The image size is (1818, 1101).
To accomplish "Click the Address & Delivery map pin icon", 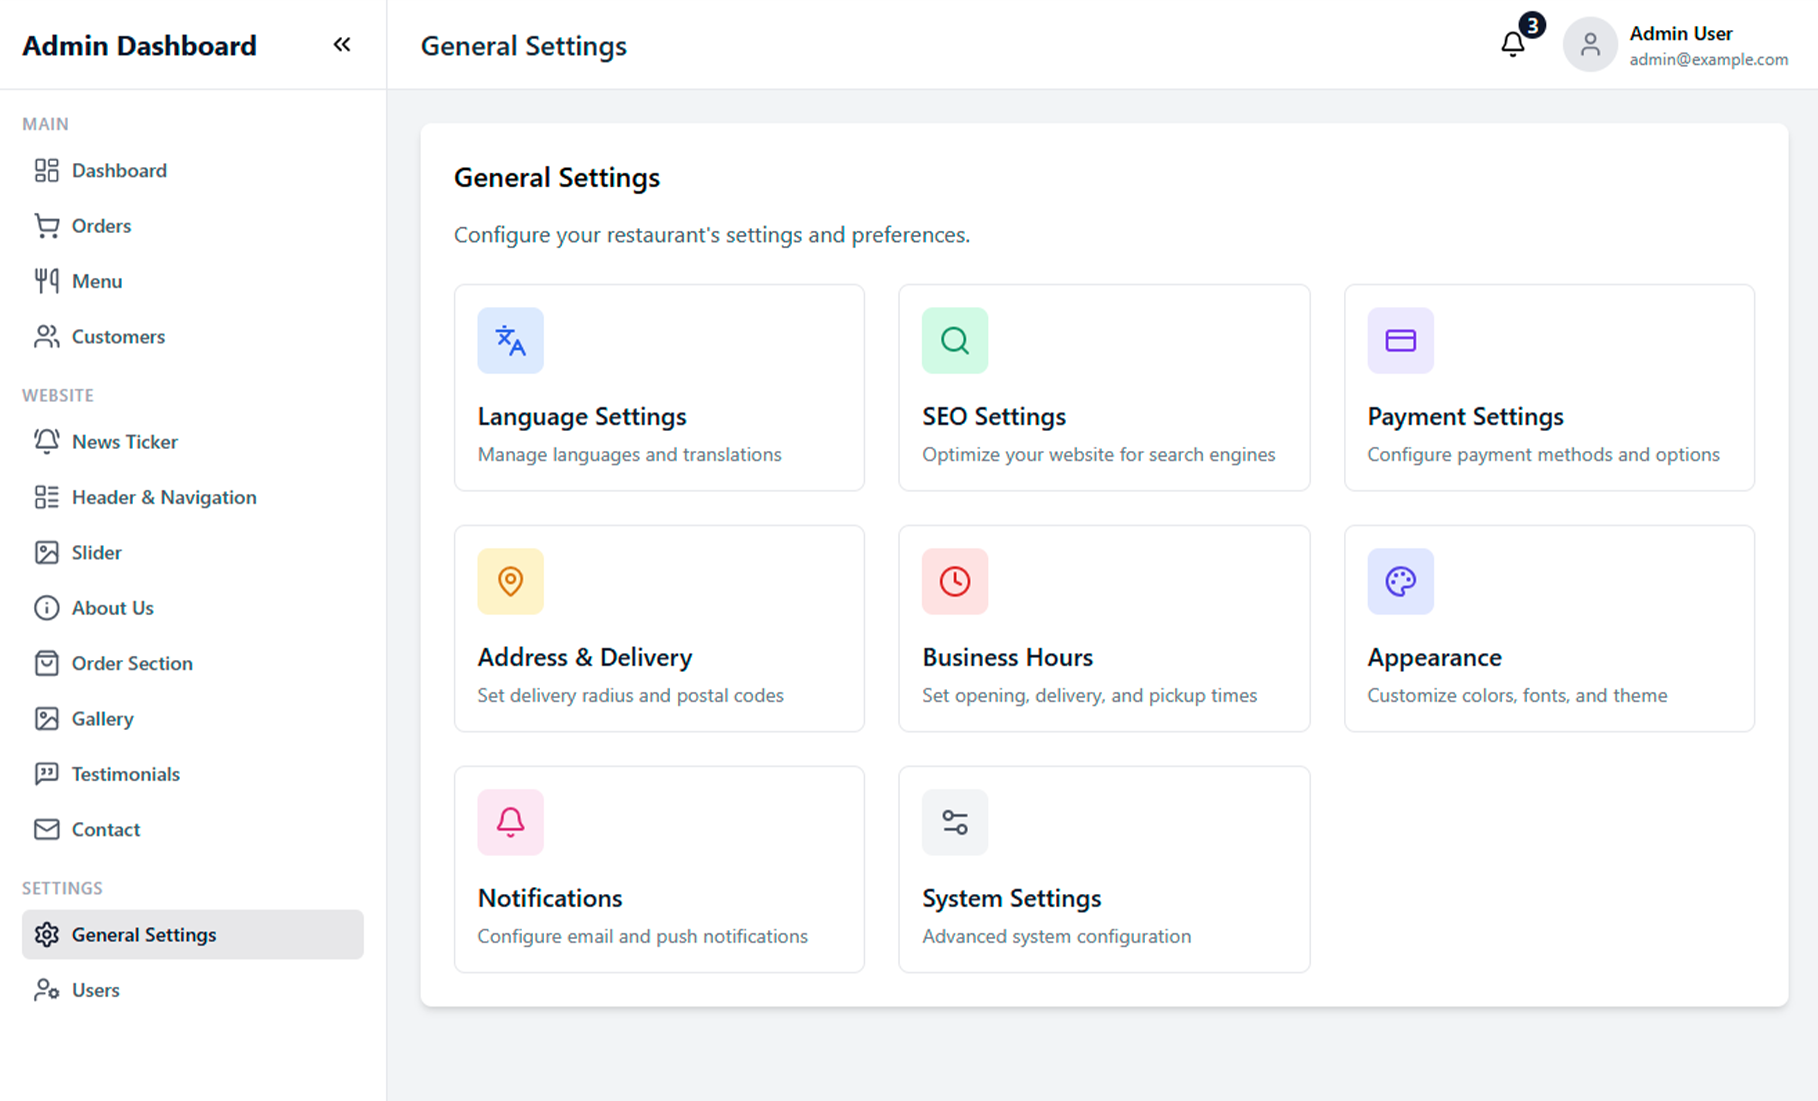I will pos(510,581).
